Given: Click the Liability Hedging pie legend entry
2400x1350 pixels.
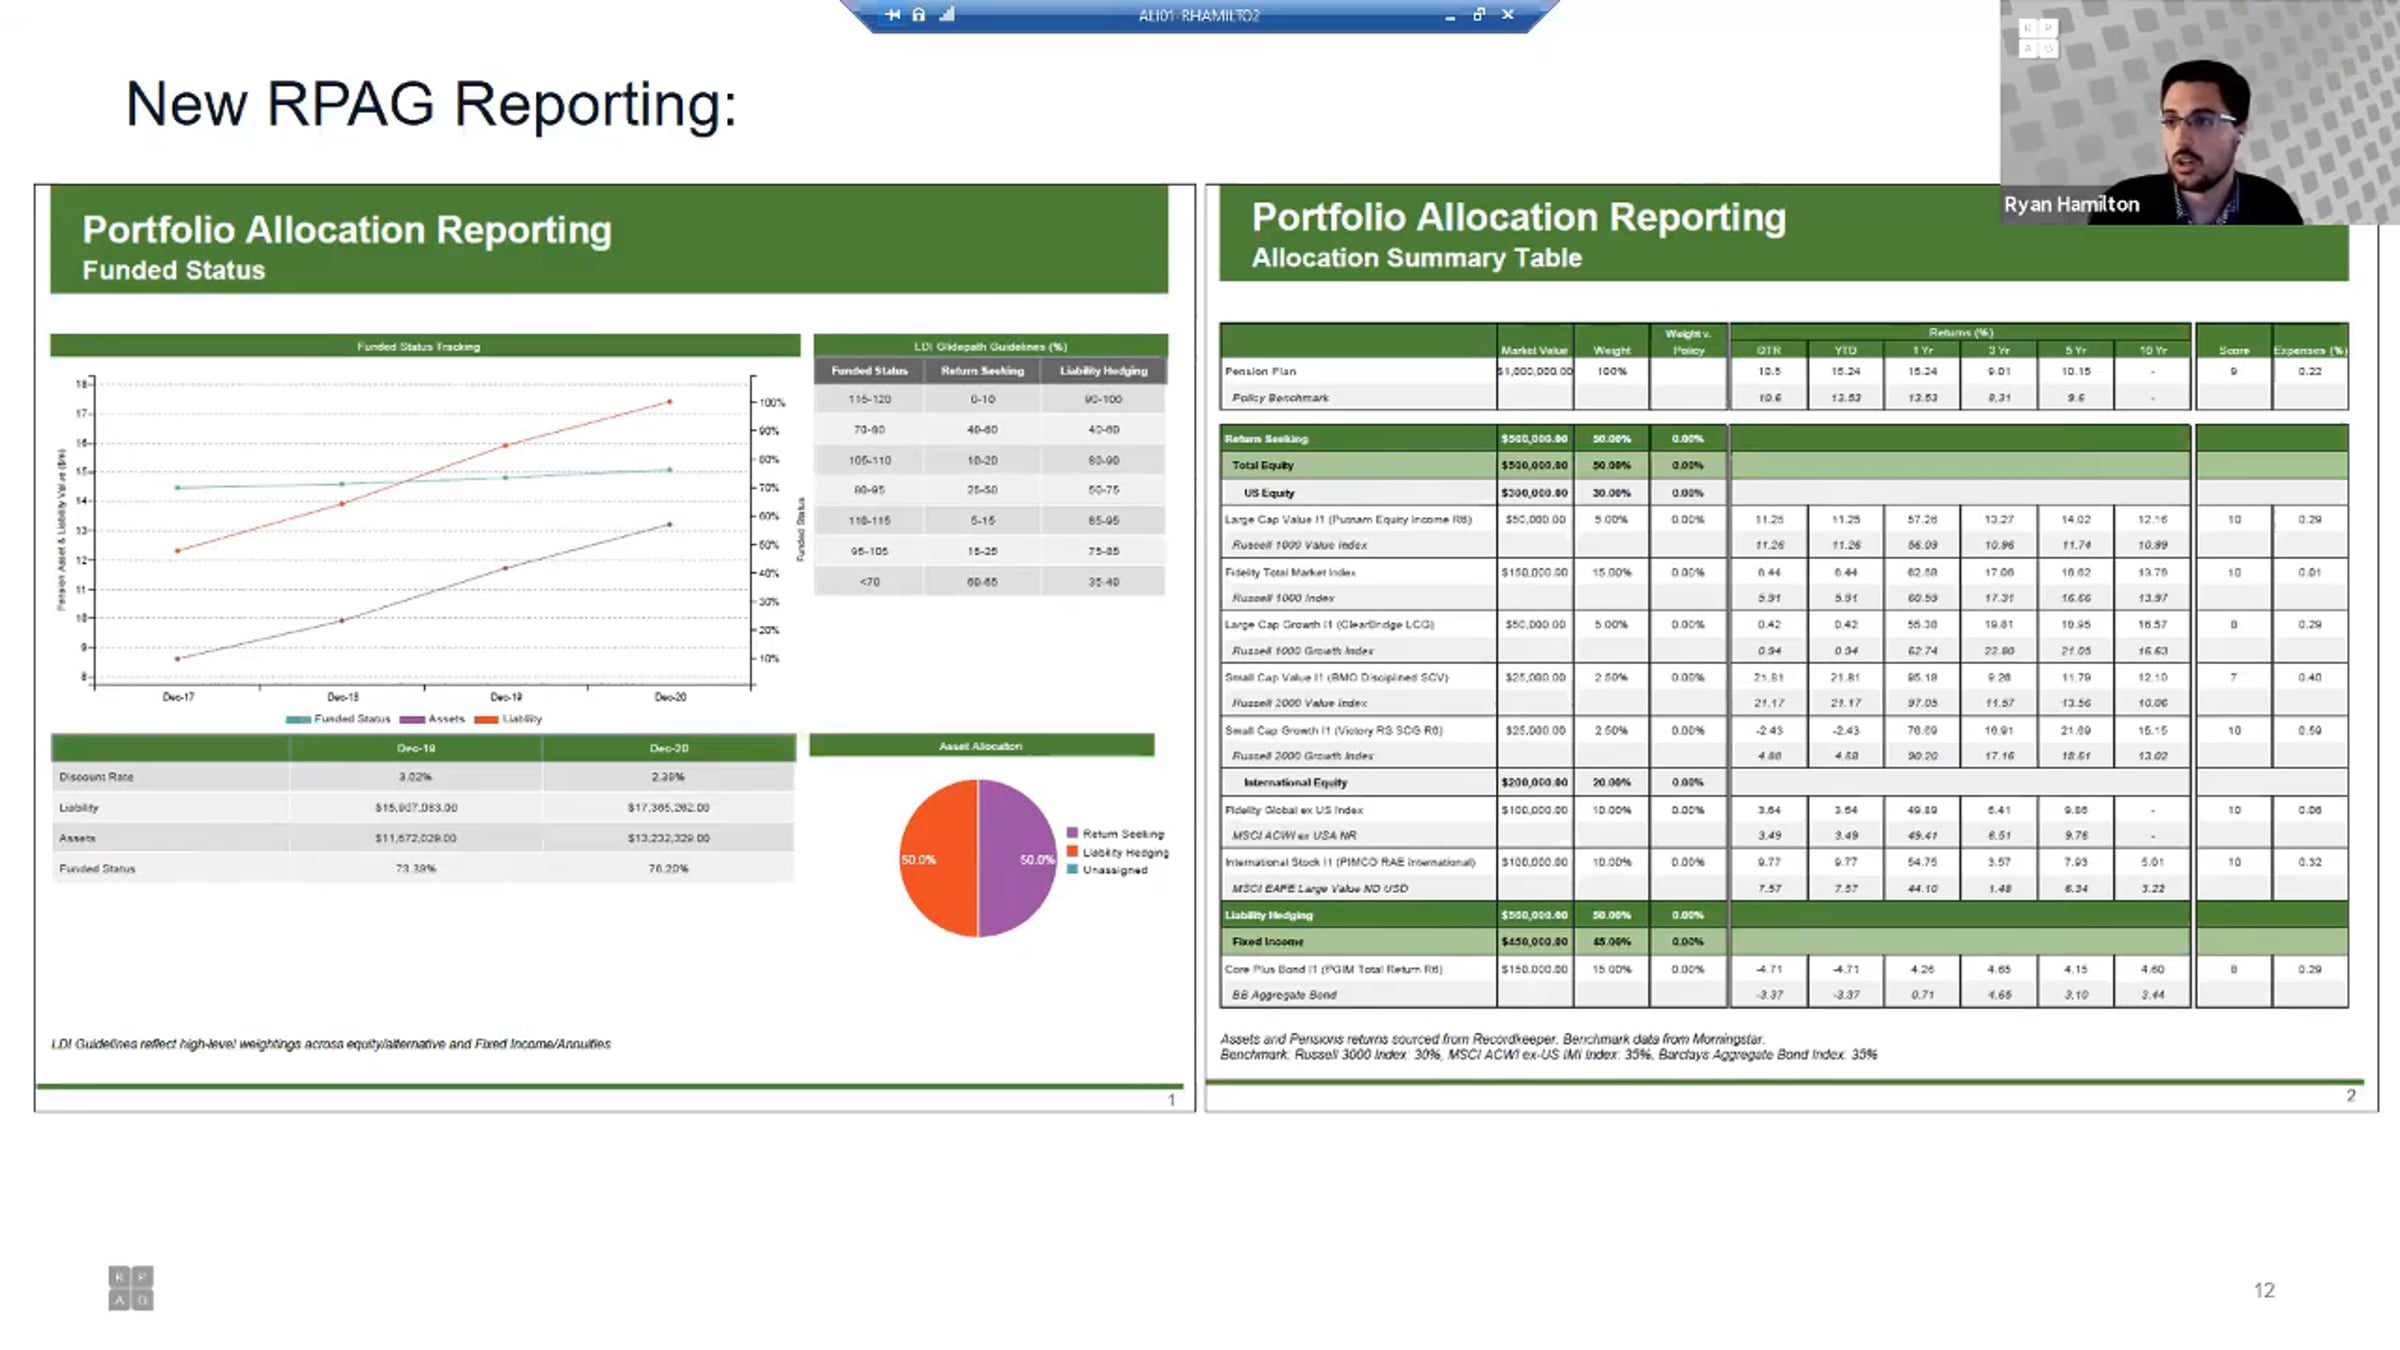Looking at the screenshot, I should tap(1124, 852).
